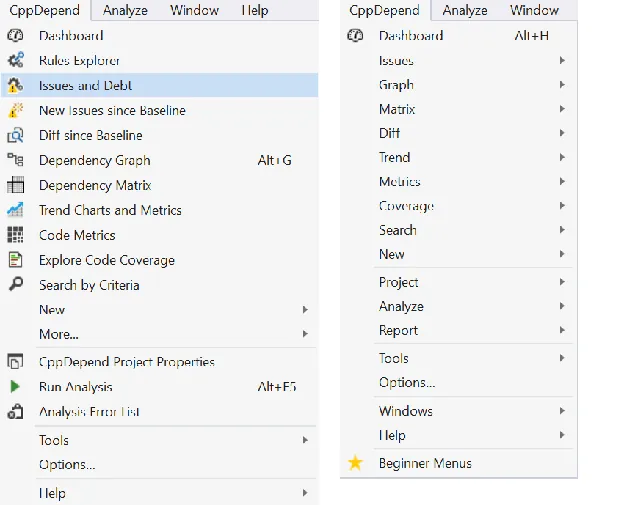624x505 pixels.
Task: Click the New Issues since Baseline icon
Action: point(15,110)
